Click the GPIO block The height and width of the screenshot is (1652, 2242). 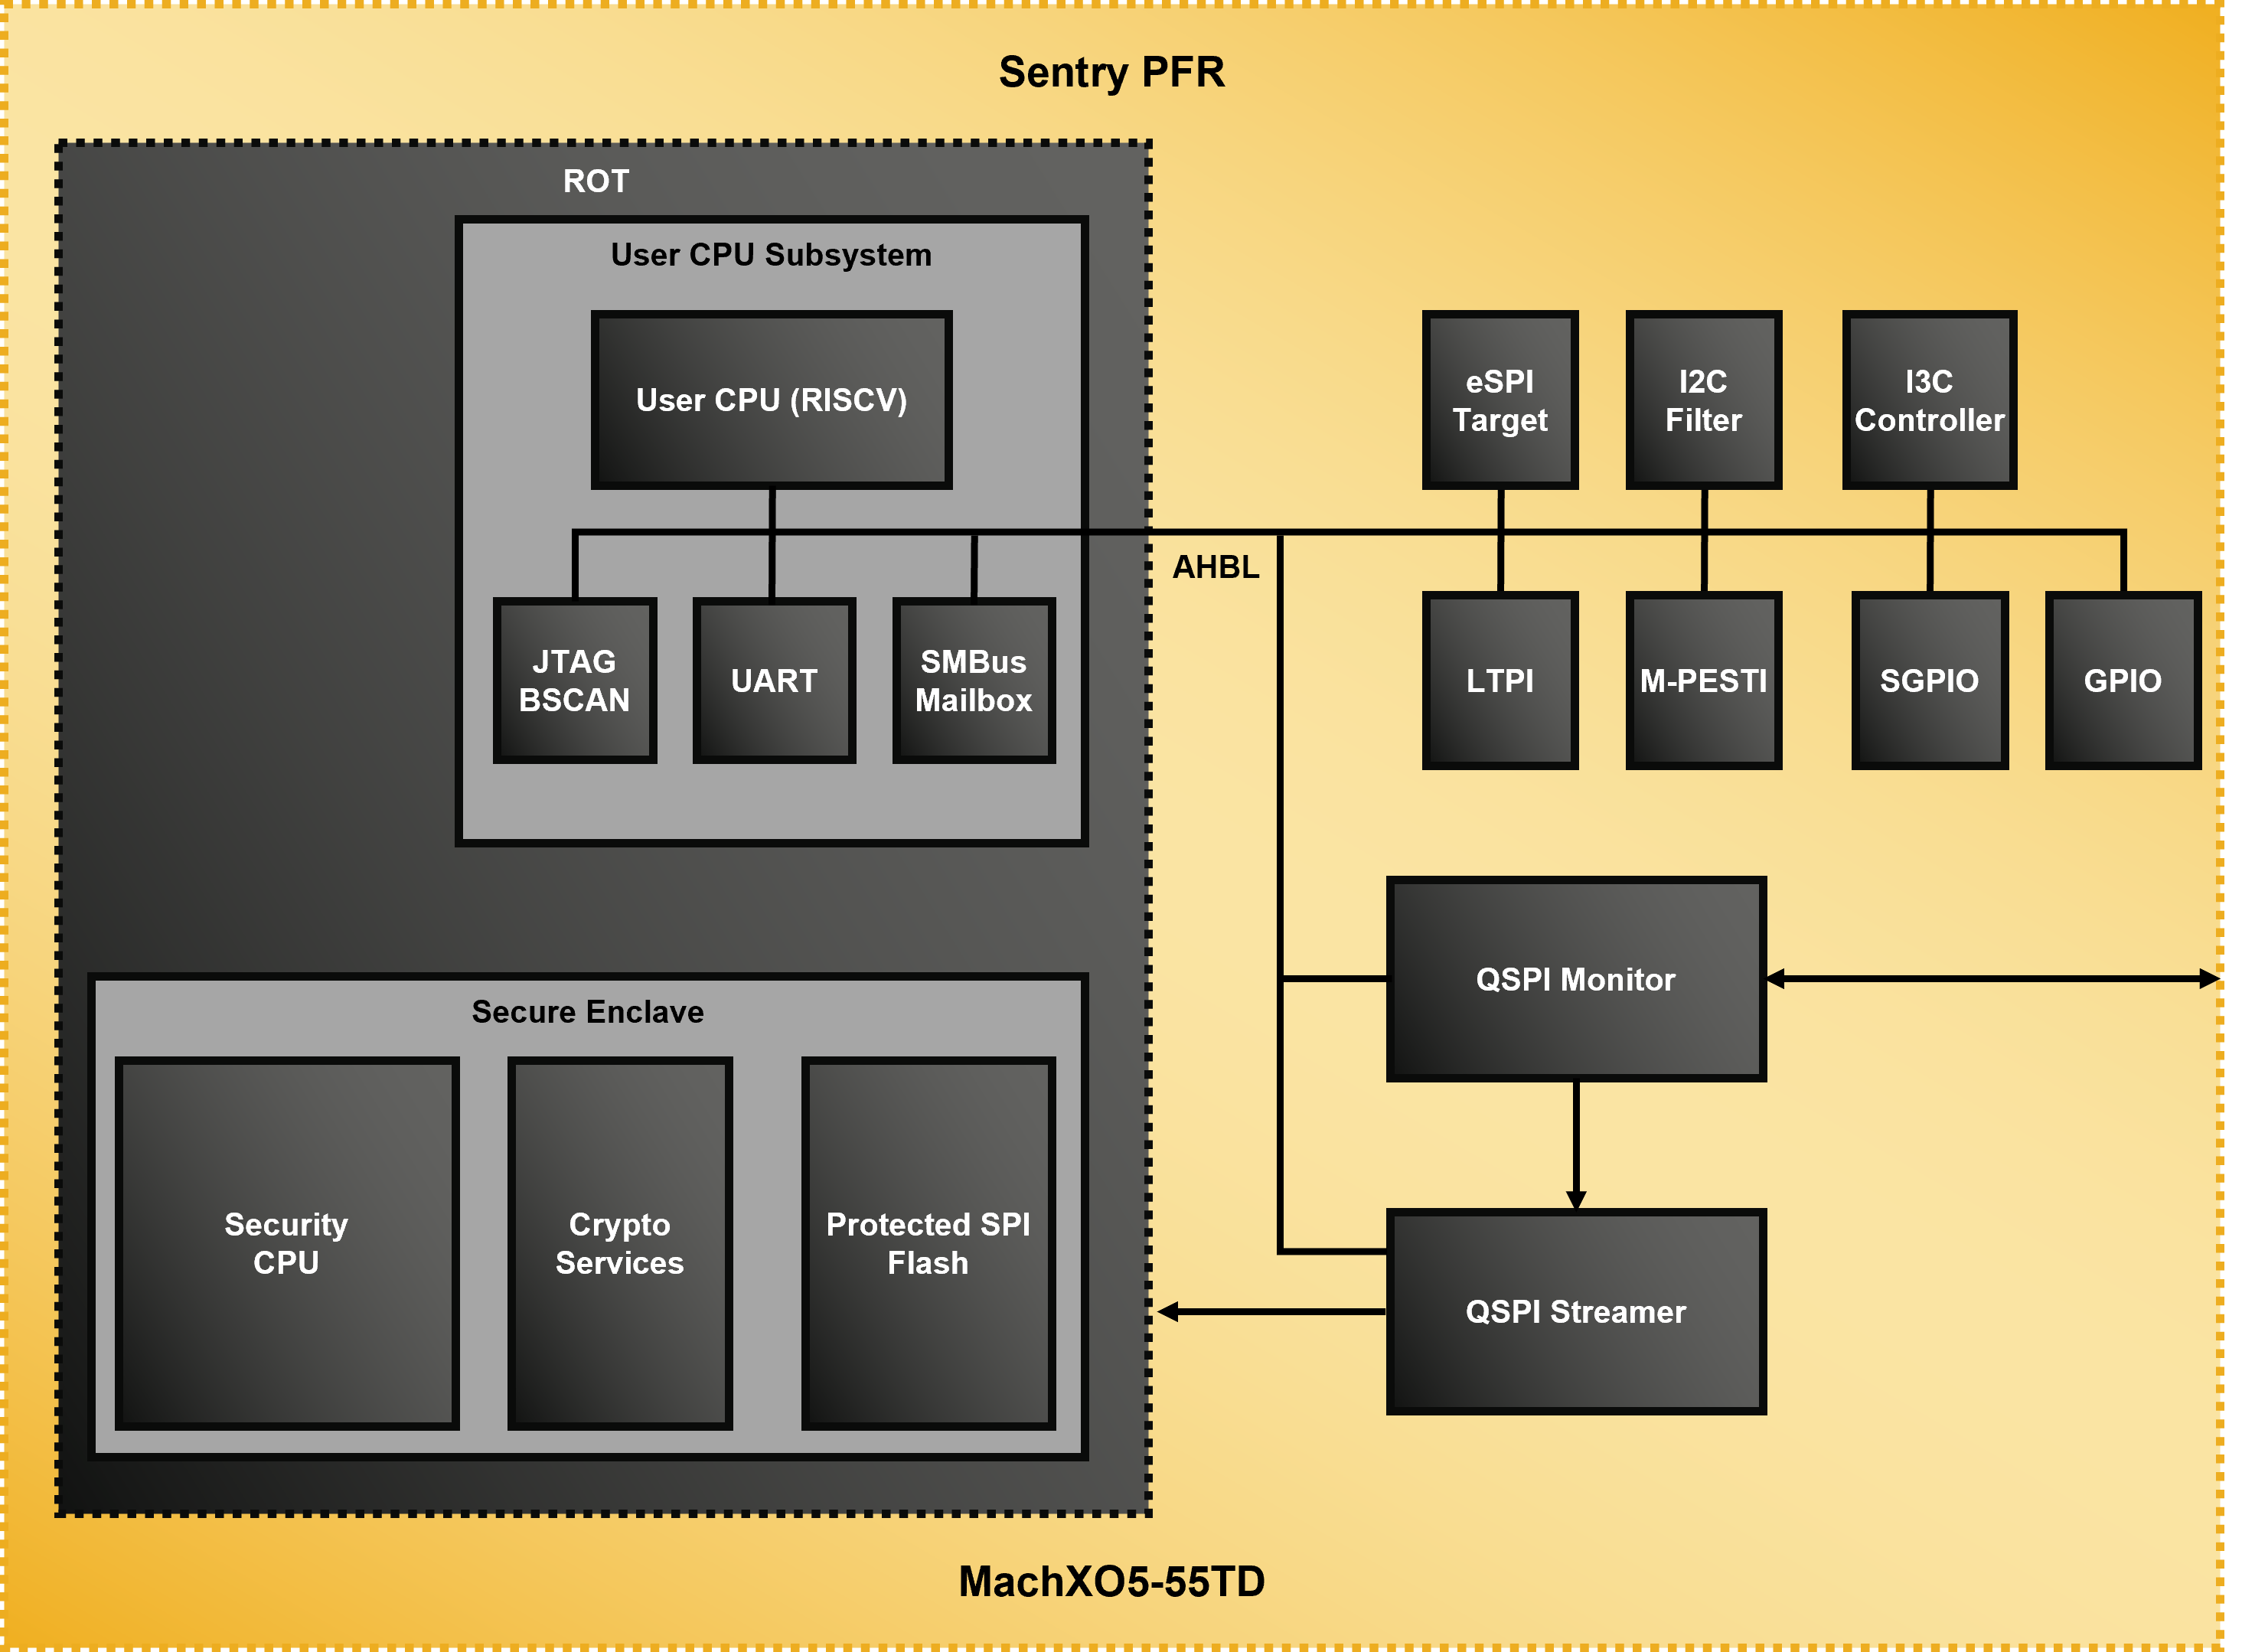click(2122, 681)
